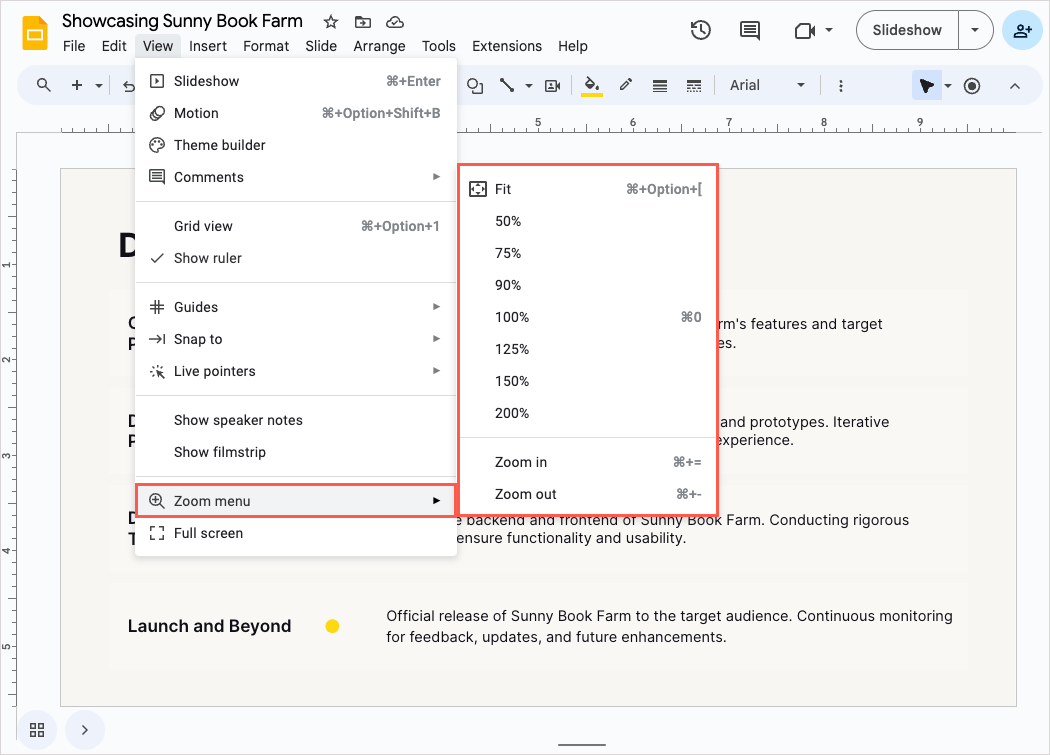Open the Format menu
Screen dimensions: 1050x755
(x=266, y=46)
